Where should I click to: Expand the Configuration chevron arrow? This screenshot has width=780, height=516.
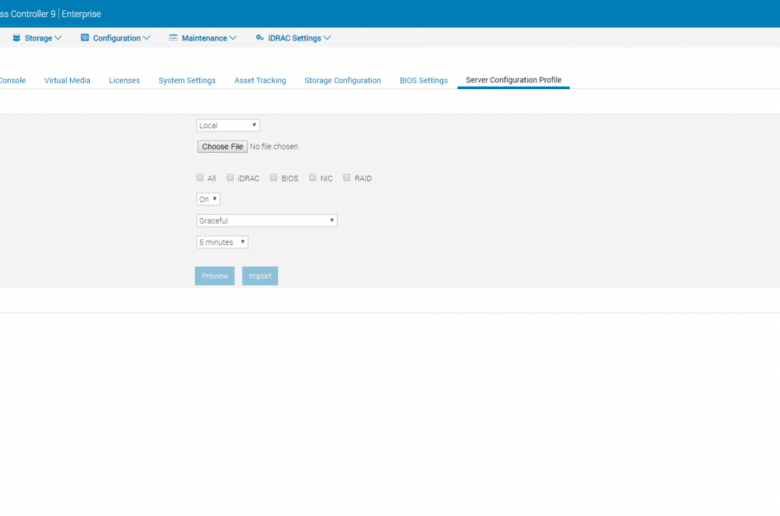(x=146, y=38)
